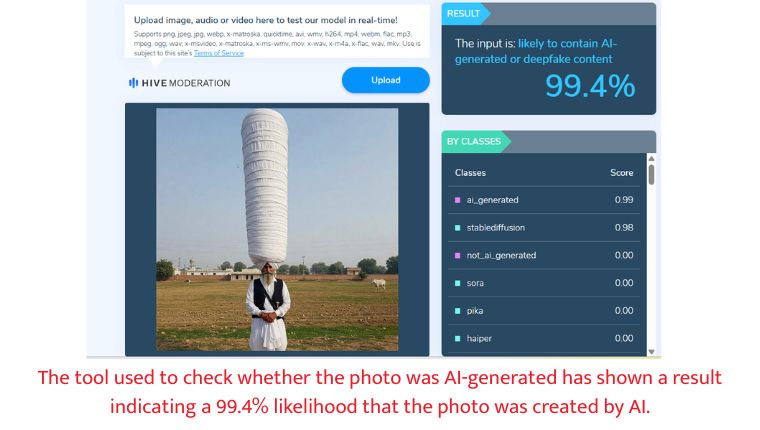Viewport: 760px width, 430px height.
Task: Click the classes list scrollbar thumb
Action: 651,175
